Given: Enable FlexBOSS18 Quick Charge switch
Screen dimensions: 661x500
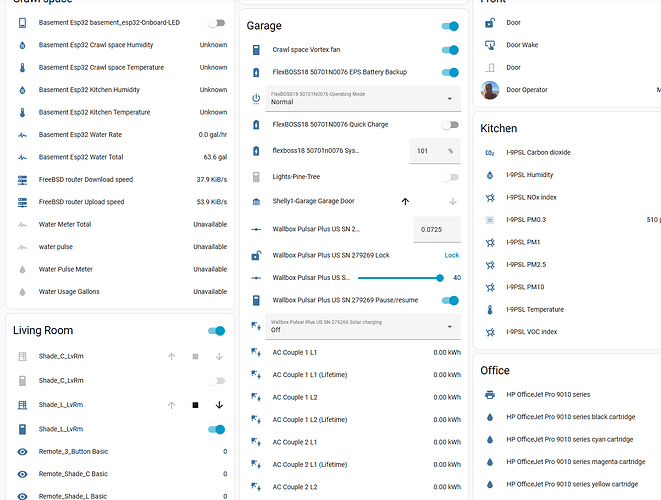Looking at the screenshot, I should coord(450,125).
